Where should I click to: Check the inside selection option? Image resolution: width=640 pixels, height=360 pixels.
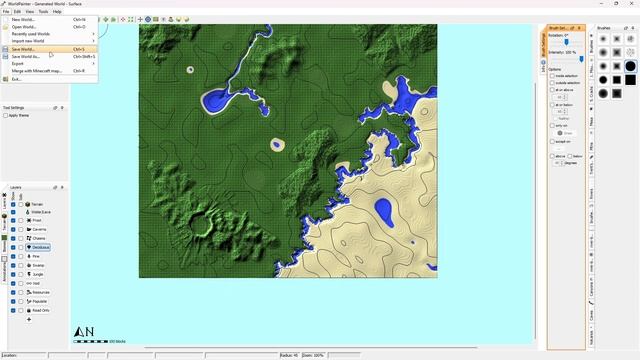pos(552,76)
